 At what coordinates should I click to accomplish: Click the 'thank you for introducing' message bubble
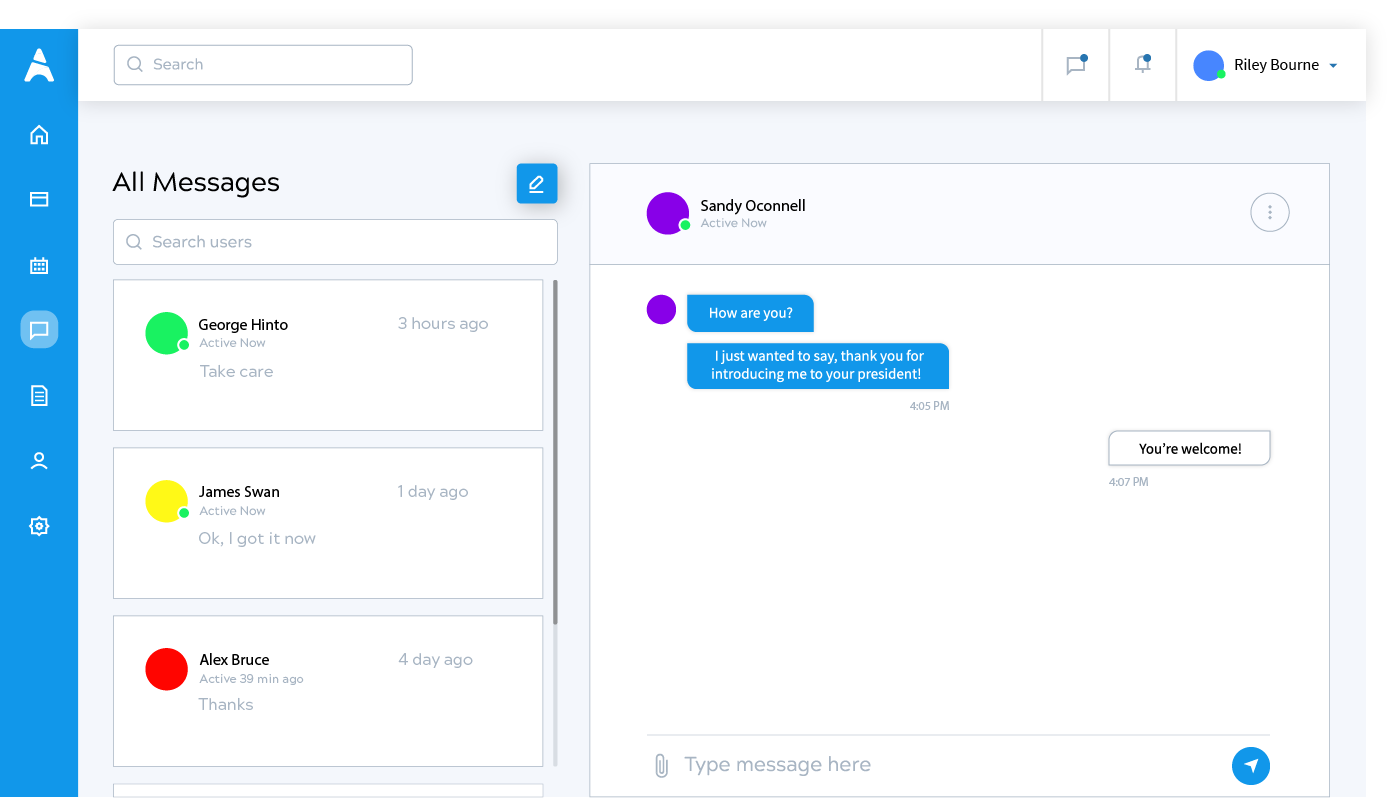click(x=818, y=365)
